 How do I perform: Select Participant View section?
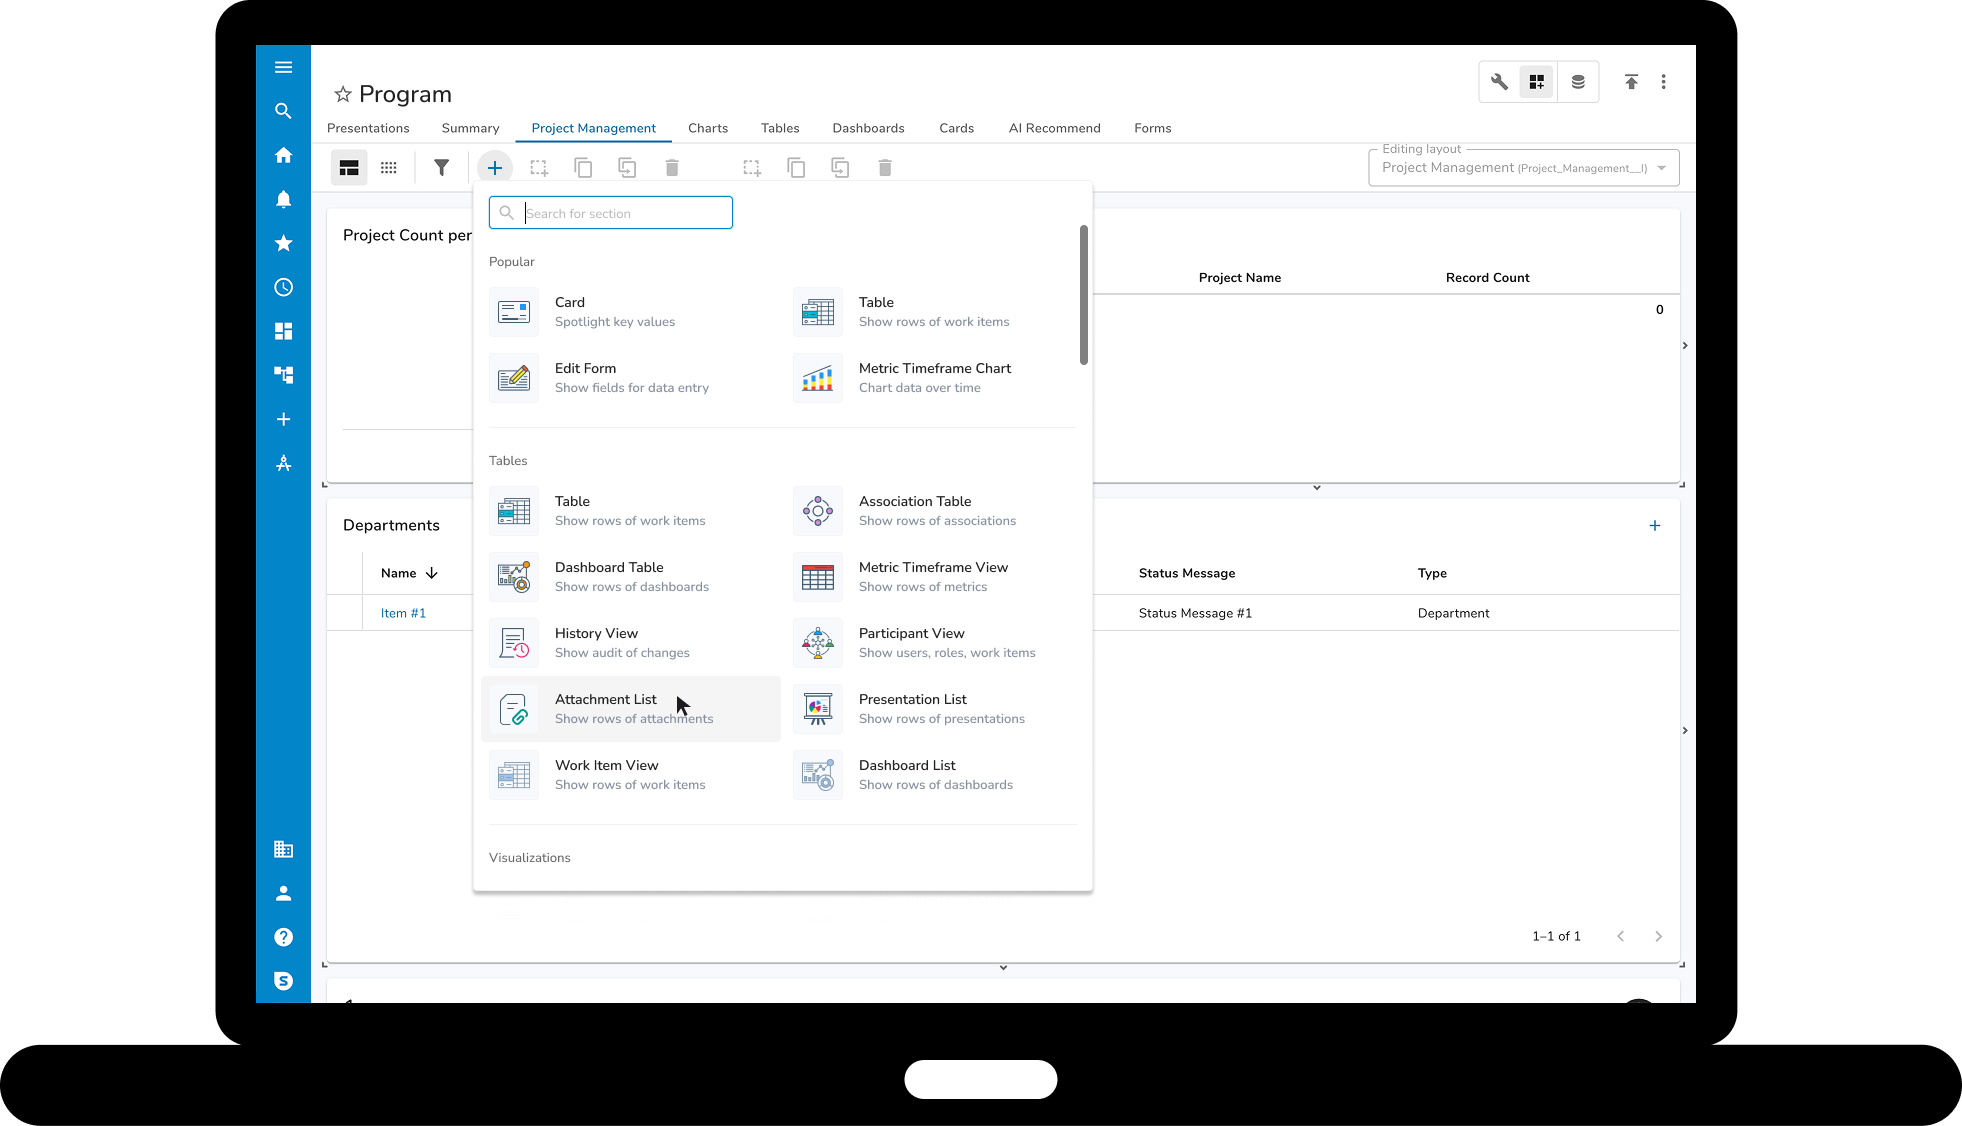[934, 643]
